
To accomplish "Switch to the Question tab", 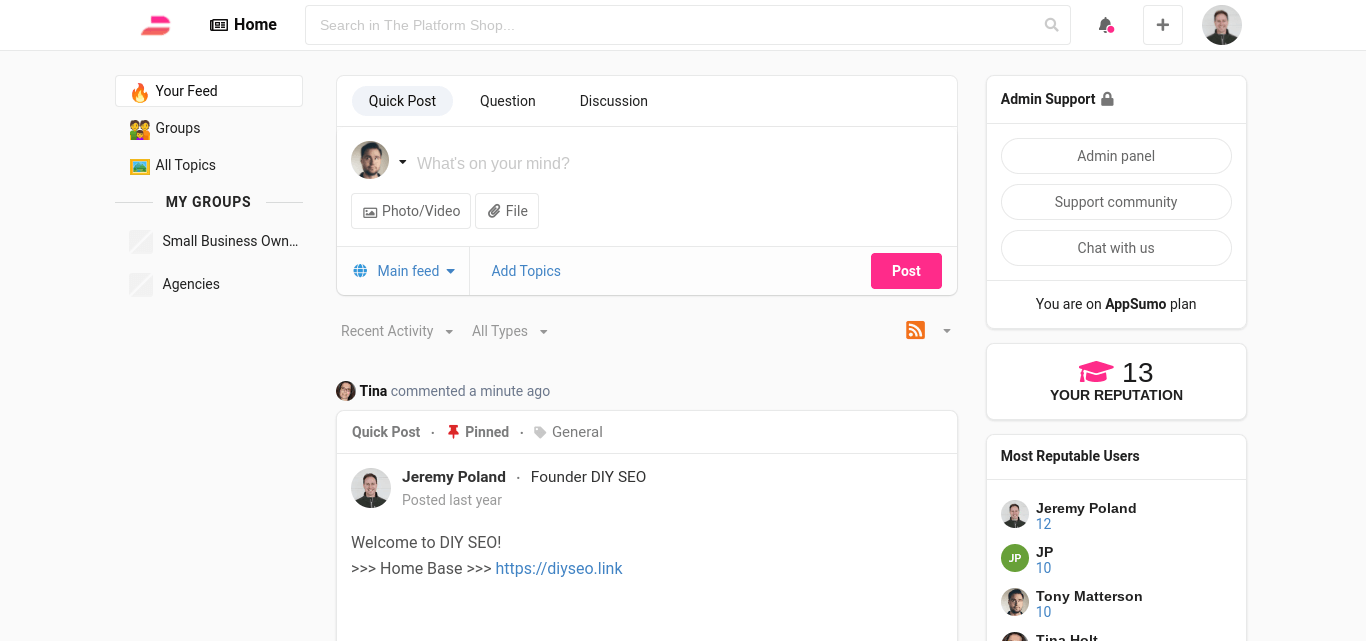I will (507, 100).
